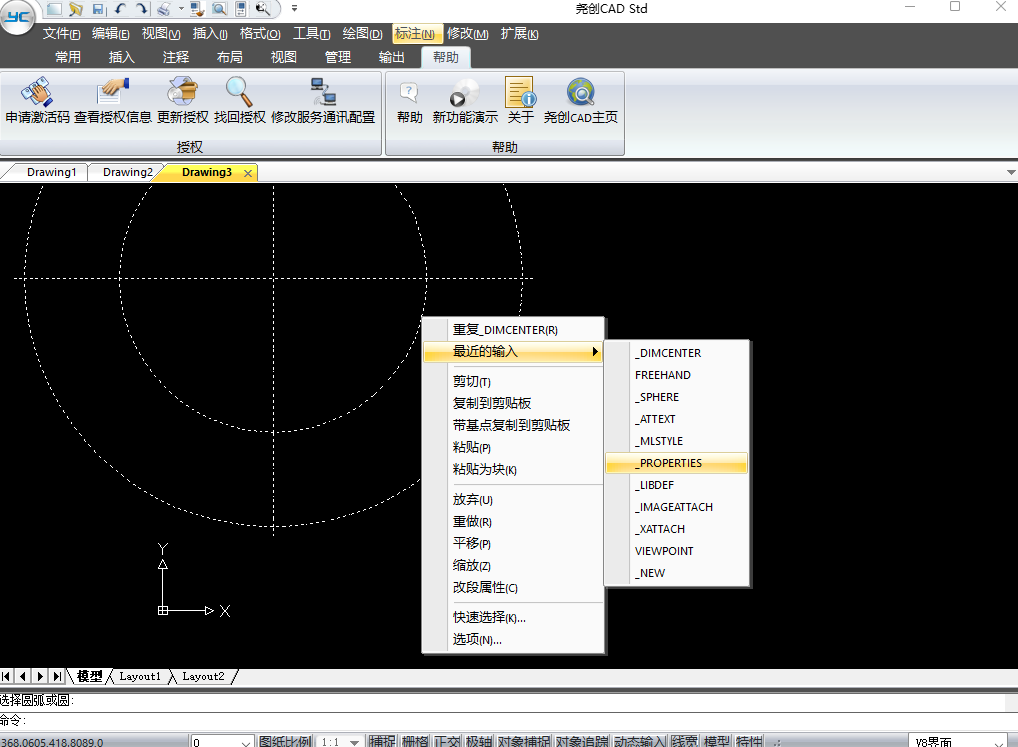The height and width of the screenshot is (747, 1018).
Task: Toggle 栅格 grid display in status bar
Action: [414, 741]
